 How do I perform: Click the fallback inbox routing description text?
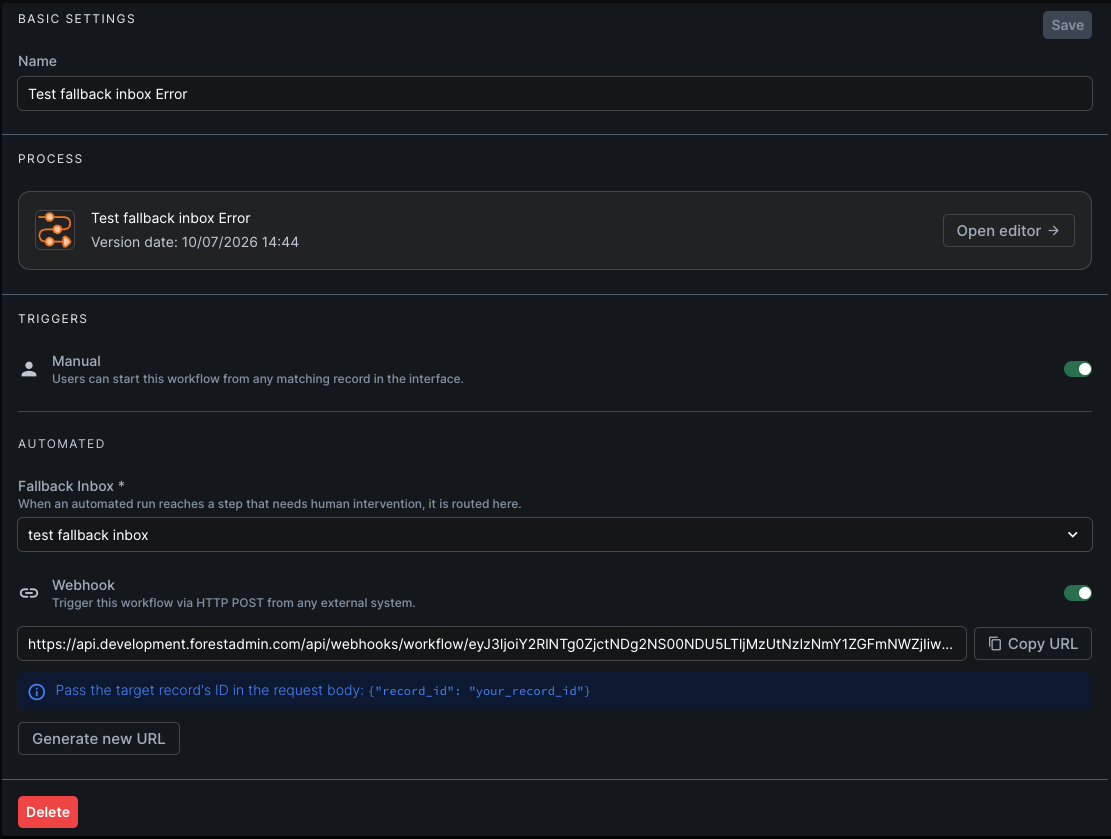[270, 504]
